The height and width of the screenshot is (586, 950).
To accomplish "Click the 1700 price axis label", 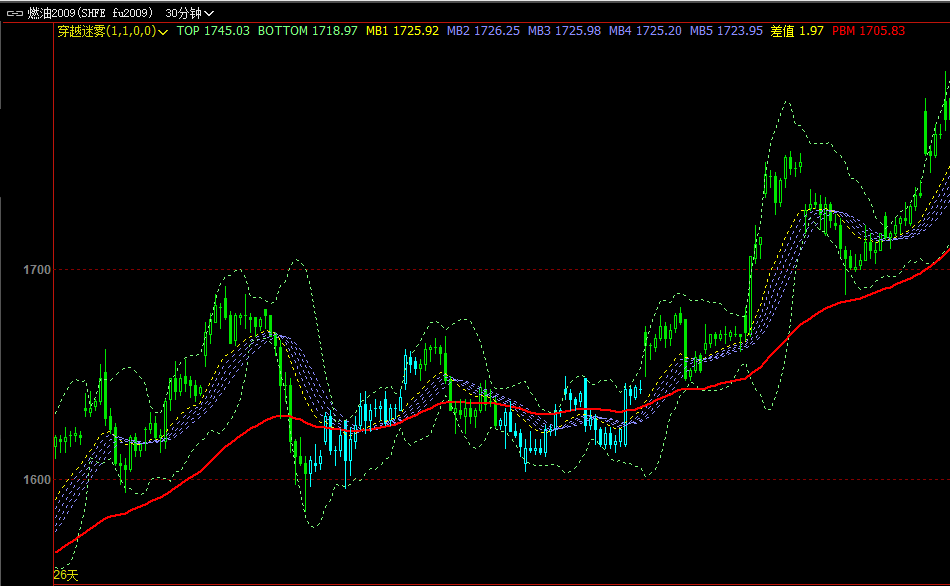I will pos(37,270).
